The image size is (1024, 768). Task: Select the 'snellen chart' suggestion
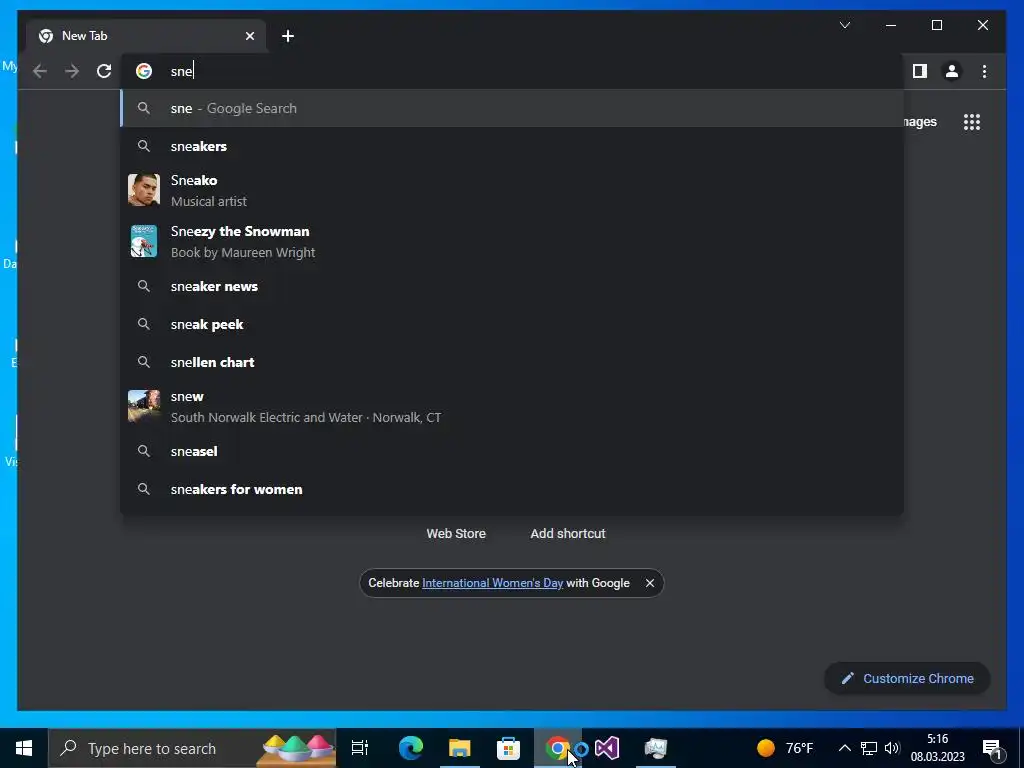tap(512, 362)
